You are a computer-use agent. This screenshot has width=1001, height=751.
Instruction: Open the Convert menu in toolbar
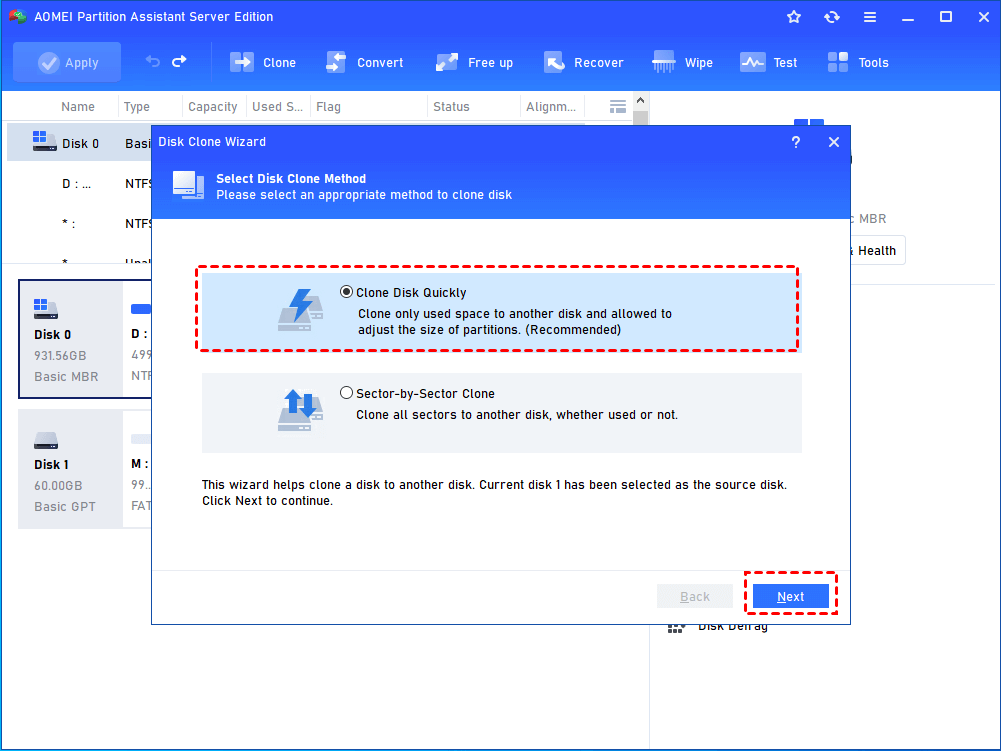coord(365,63)
